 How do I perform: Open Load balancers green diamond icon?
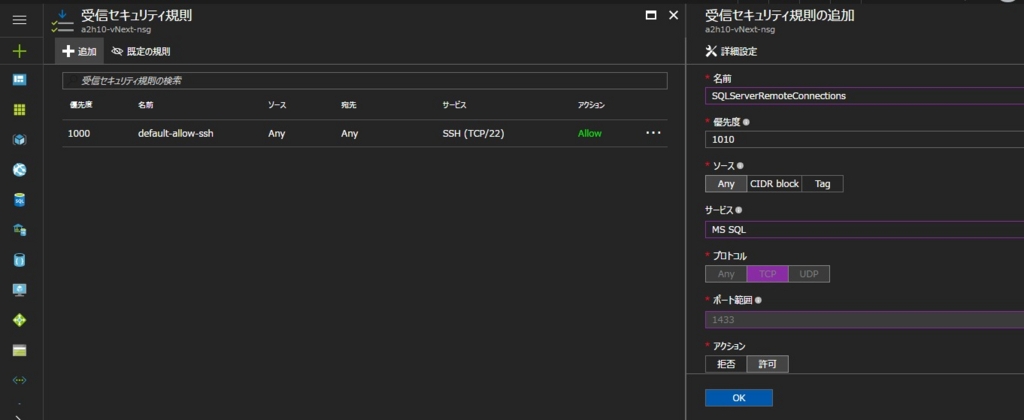coord(20,320)
